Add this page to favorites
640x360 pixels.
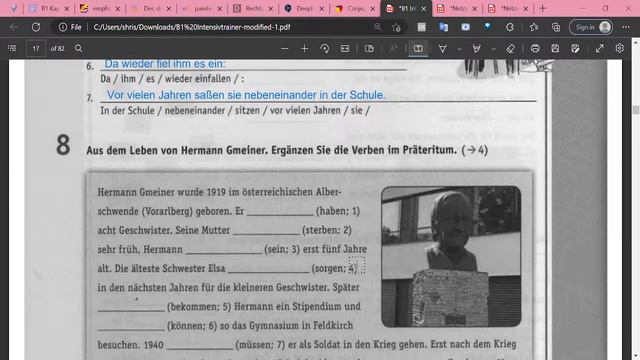pyautogui.click(x=396, y=27)
